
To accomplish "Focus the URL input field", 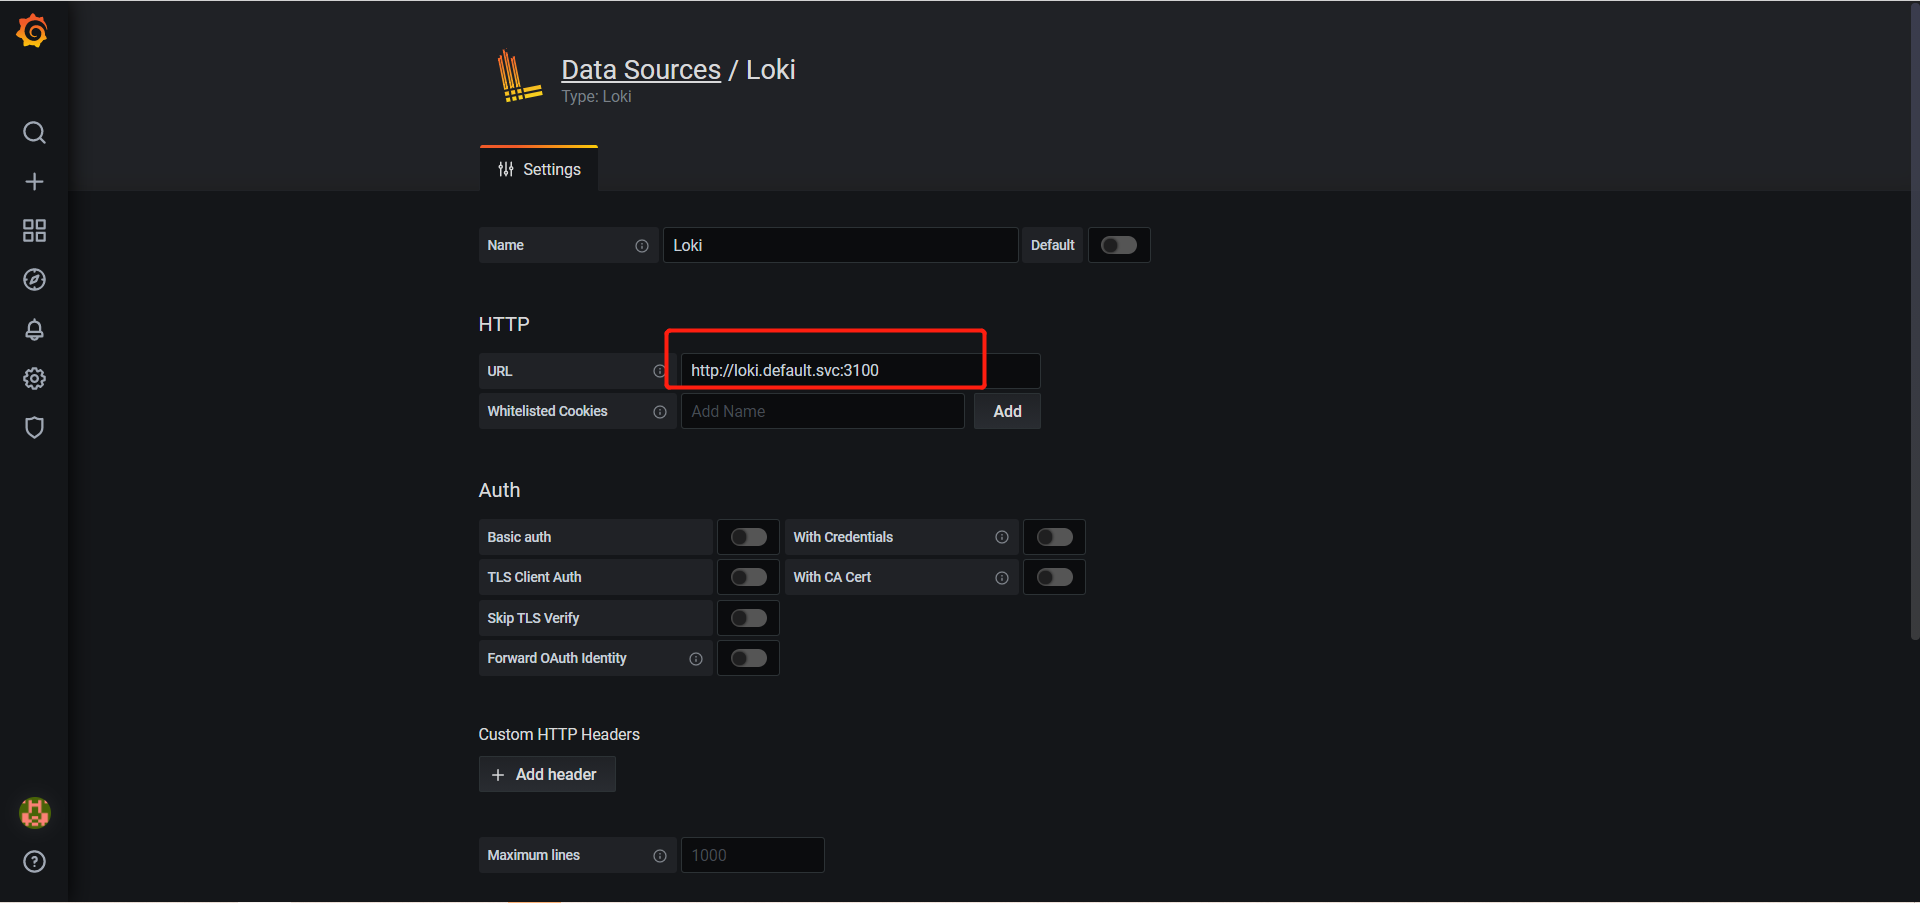I will (860, 371).
